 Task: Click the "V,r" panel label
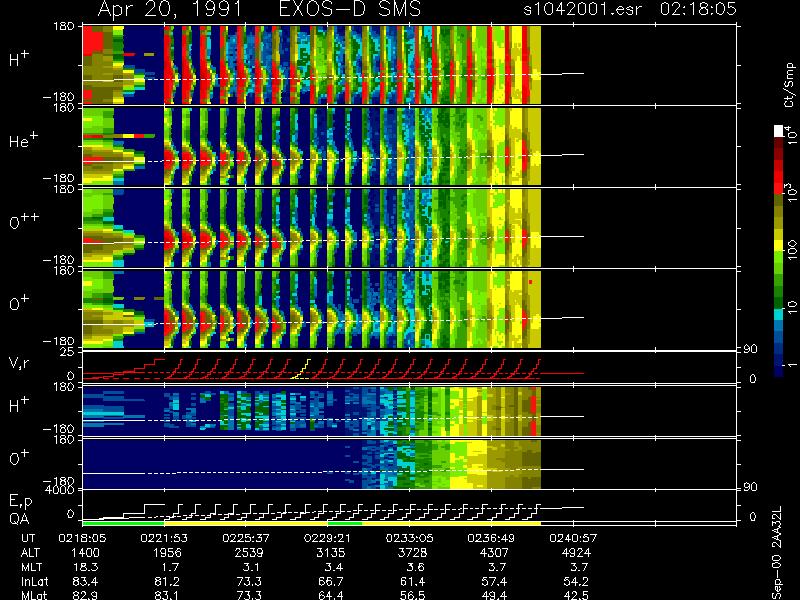point(19,363)
